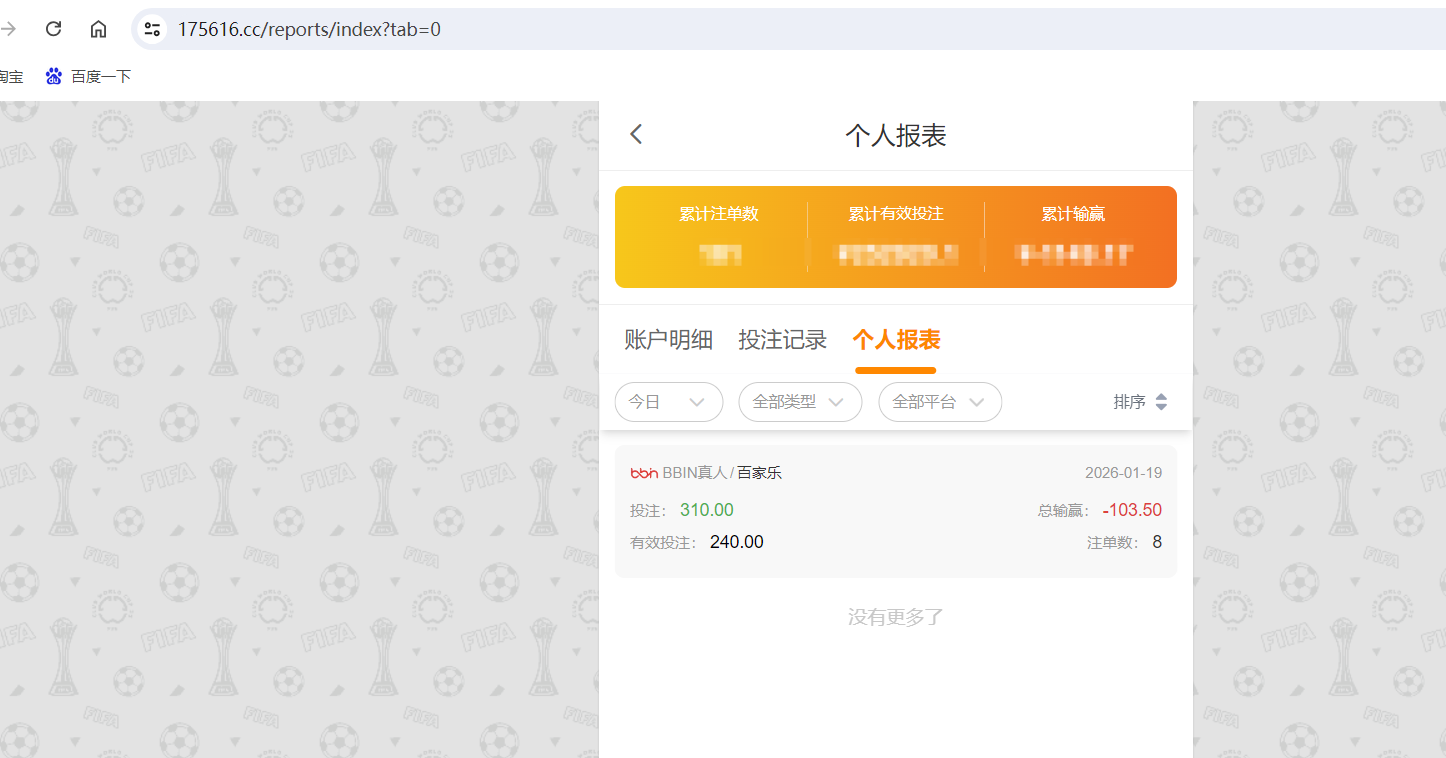The width and height of the screenshot is (1446, 758).
Task: Open the 全部平台 platform filter dropdown
Action: [x=939, y=401]
